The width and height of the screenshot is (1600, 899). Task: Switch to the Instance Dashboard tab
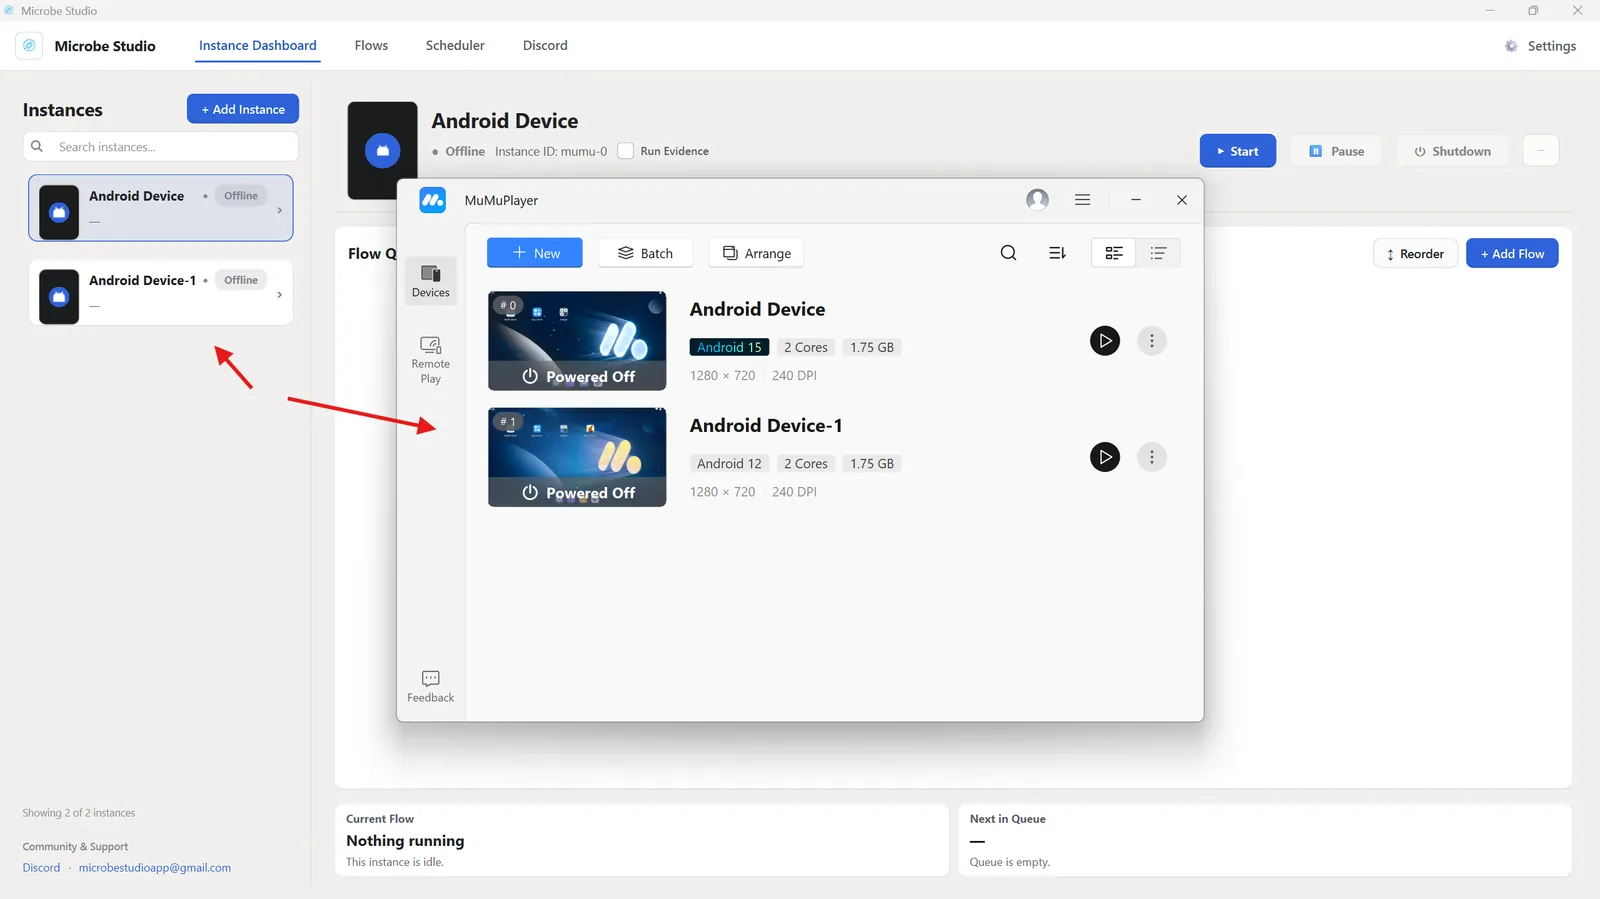click(x=257, y=46)
